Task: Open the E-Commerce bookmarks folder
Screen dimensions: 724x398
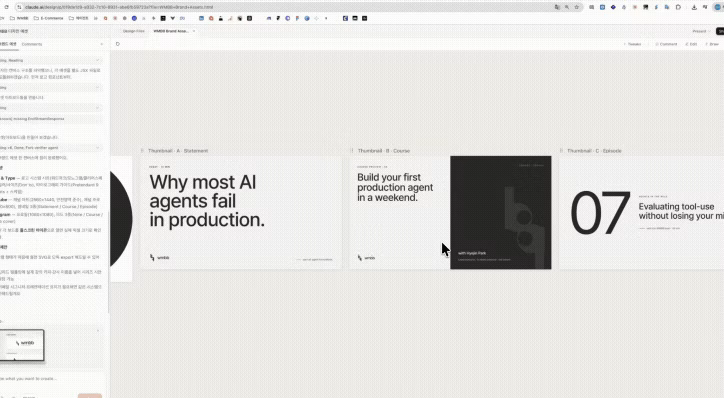Action: [x=48, y=18]
